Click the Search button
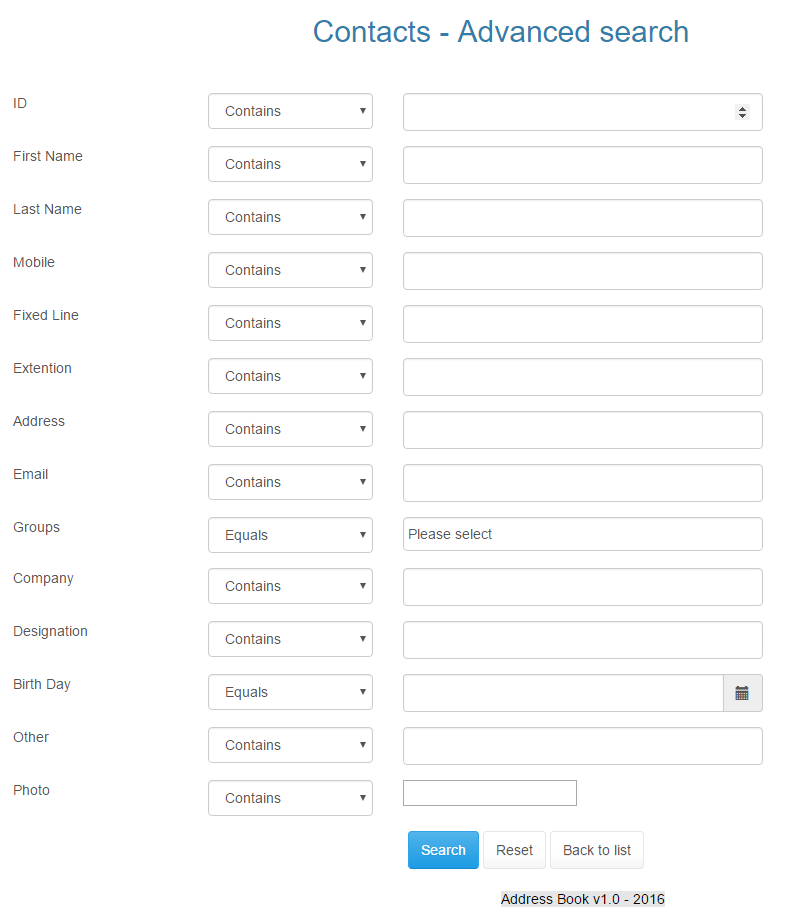 (x=443, y=849)
